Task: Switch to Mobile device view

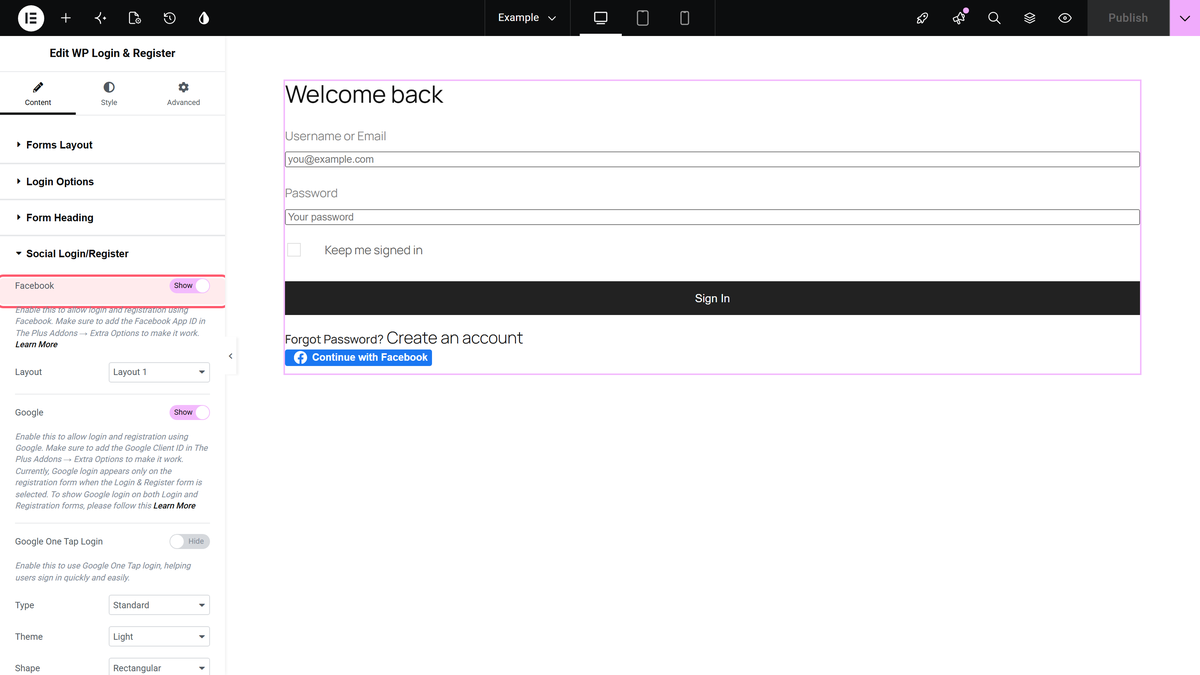Action: pyautogui.click(x=685, y=18)
